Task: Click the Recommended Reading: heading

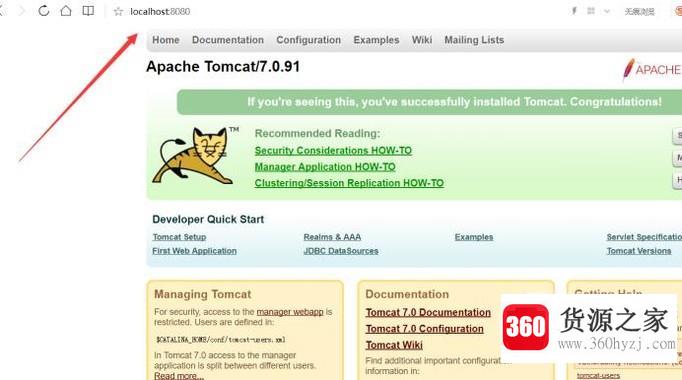Action: pos(318,133)
